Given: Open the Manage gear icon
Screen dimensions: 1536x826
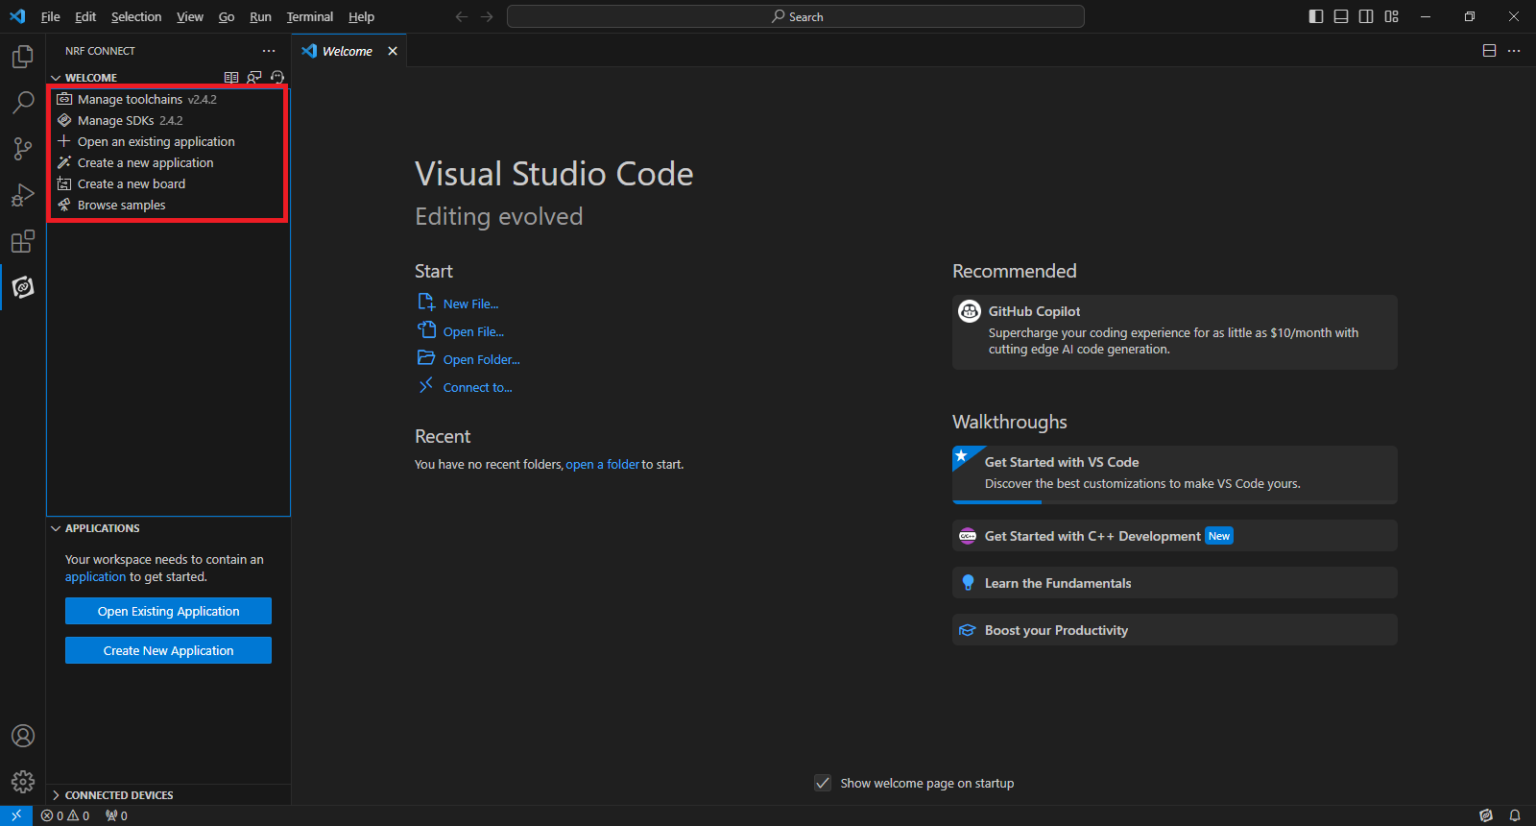Looking at the screenshot, I should click(x=22, y=781).
